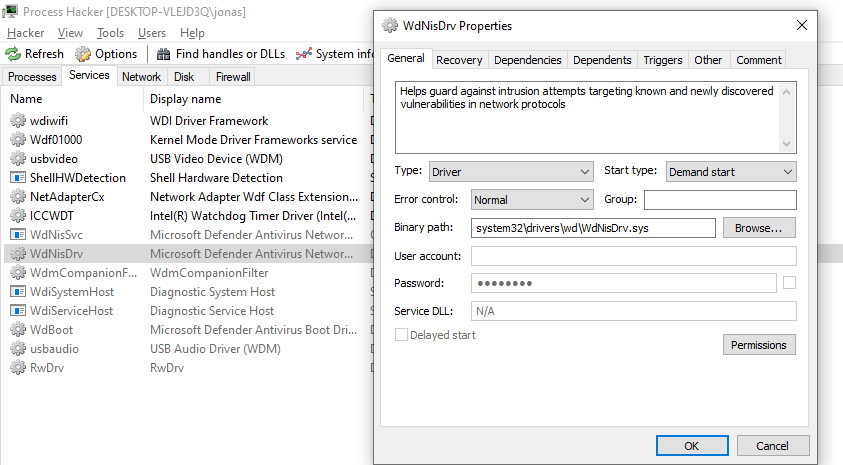The width and height of the screenshot is (843, 465).
Task: Open the Hacker menu
Action: tap(25, 33)
